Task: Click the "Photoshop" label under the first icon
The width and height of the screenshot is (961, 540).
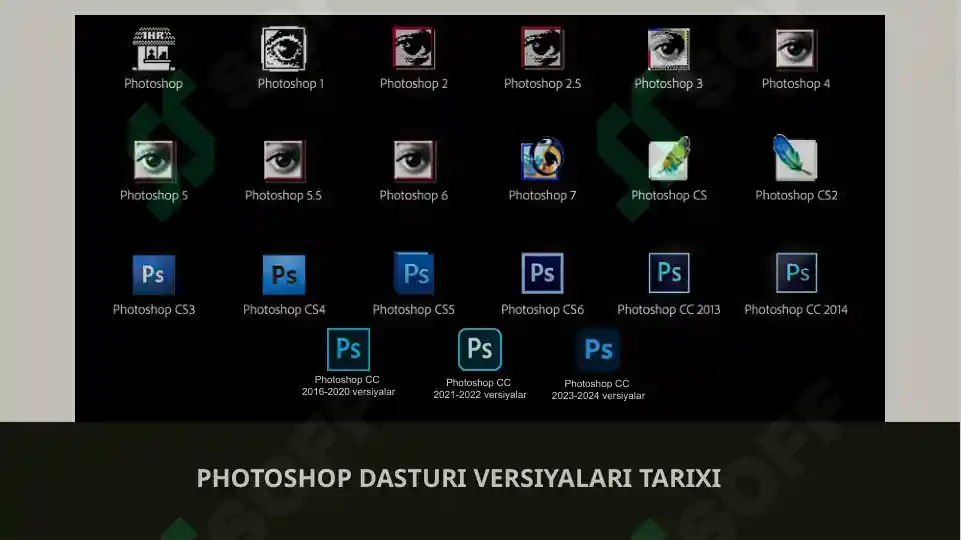Action: (x=153, y=84)
